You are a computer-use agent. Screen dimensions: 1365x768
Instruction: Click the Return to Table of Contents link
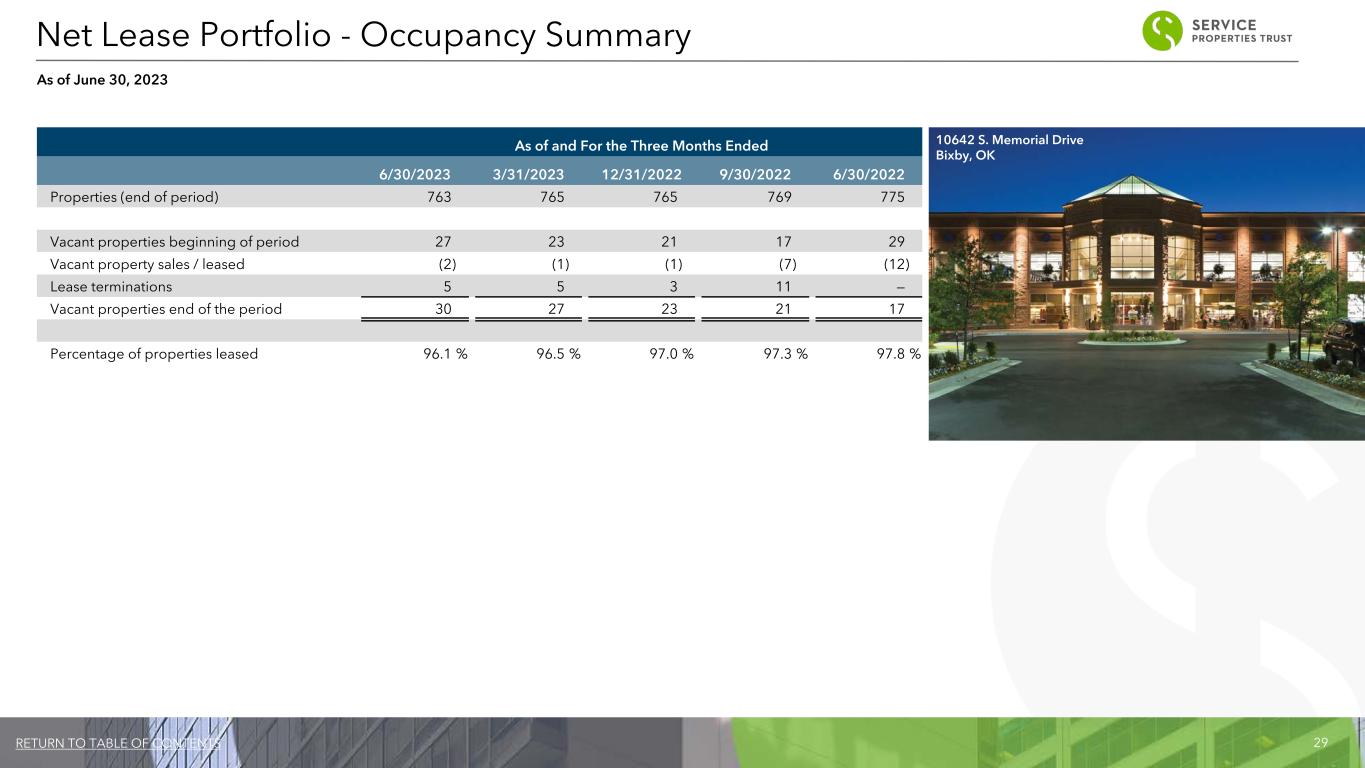tap(118, 743)
